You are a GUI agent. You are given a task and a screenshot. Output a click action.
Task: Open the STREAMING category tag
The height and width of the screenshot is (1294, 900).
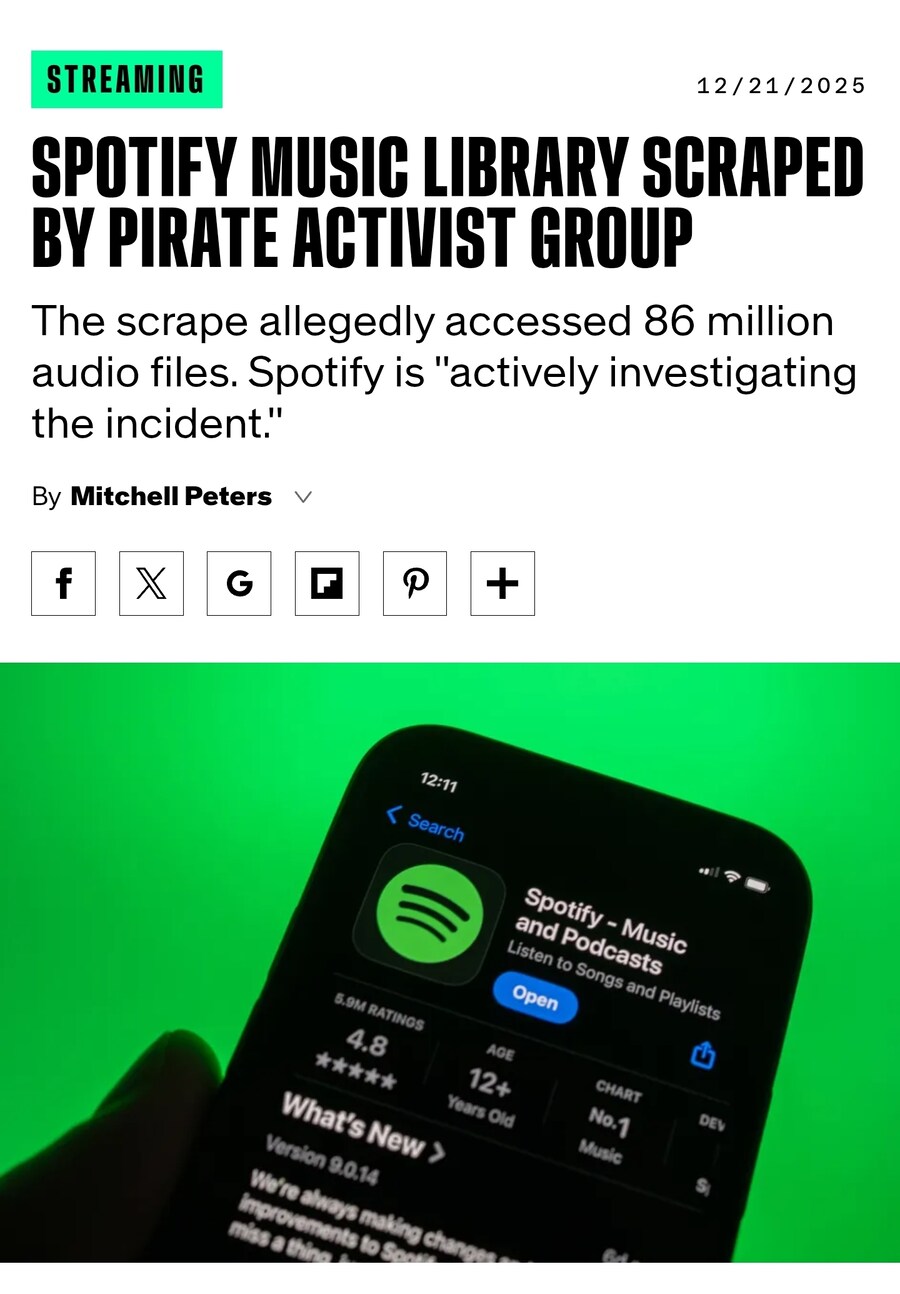pos(126,79)
